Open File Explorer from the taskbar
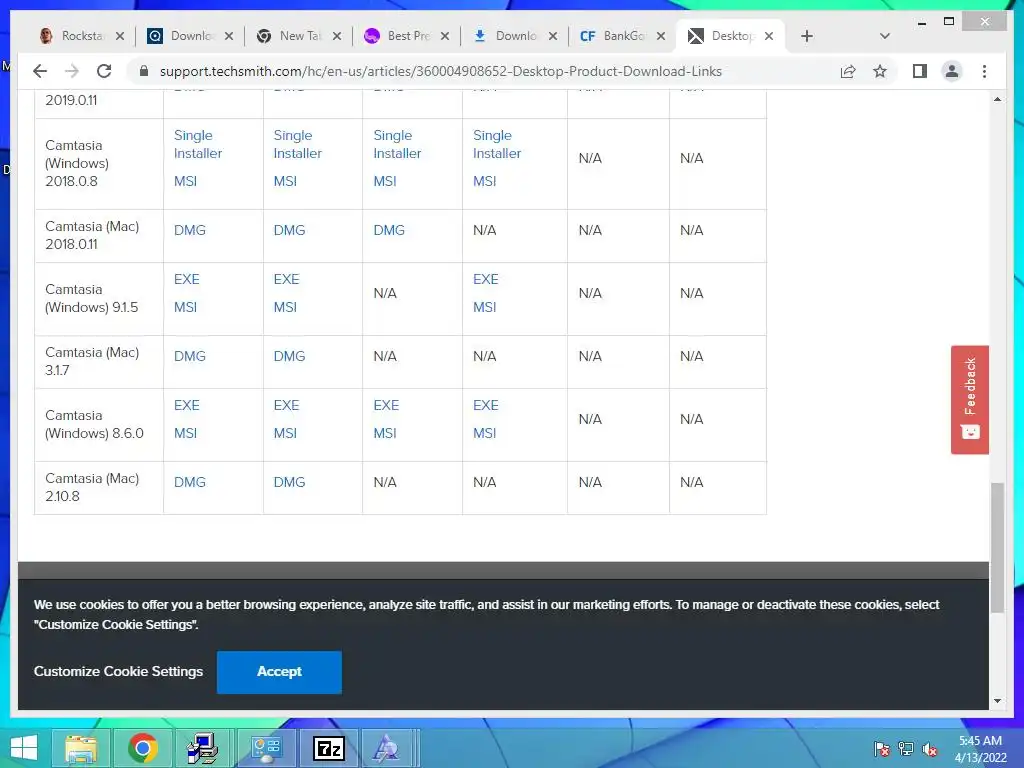Image resolution: width=1024 pixels, height=768 pixels. (x=81, y=748)
